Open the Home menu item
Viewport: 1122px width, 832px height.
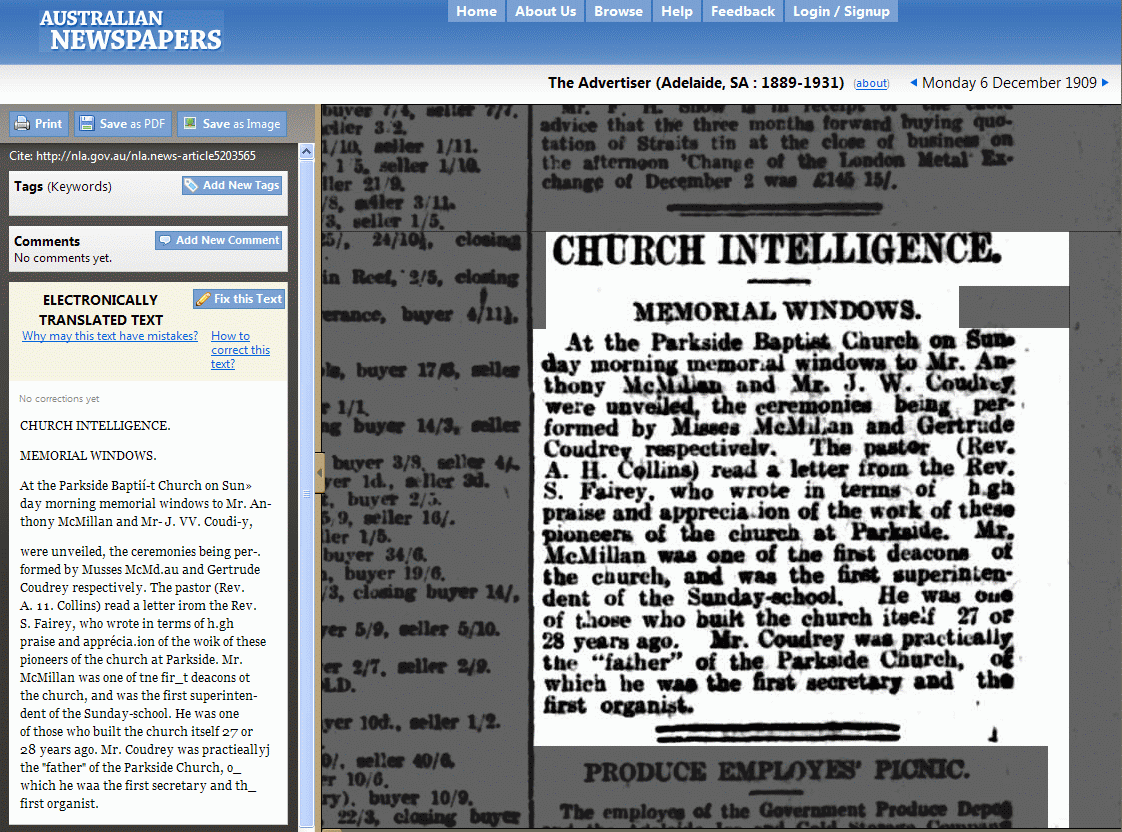coord(477,11)
